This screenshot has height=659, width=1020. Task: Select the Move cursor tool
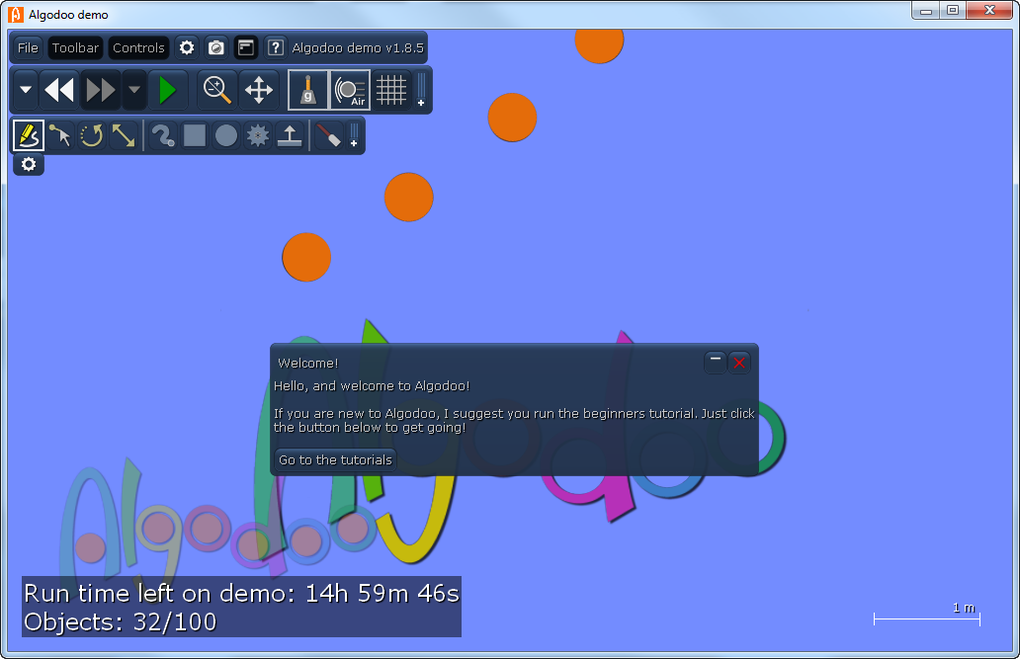pyautogui.click(x=60, y=135)
